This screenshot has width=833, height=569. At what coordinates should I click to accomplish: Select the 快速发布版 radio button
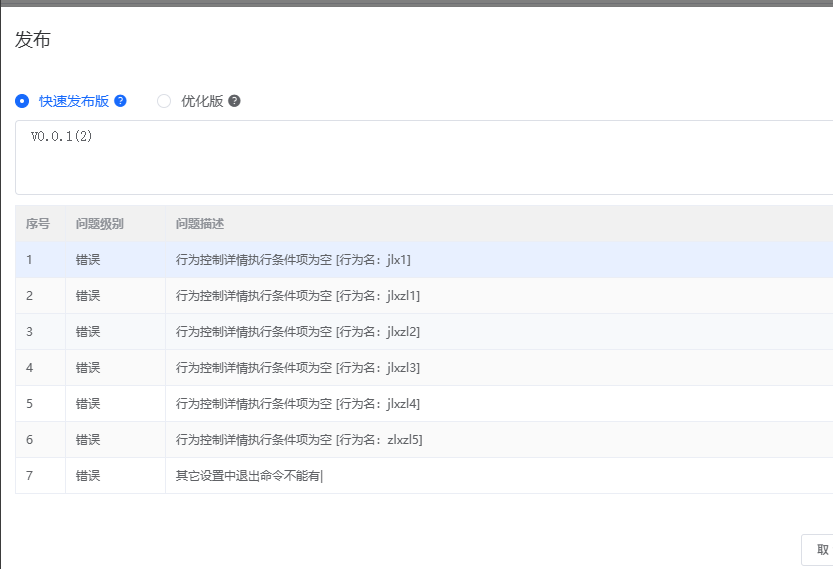pos(22,101)
